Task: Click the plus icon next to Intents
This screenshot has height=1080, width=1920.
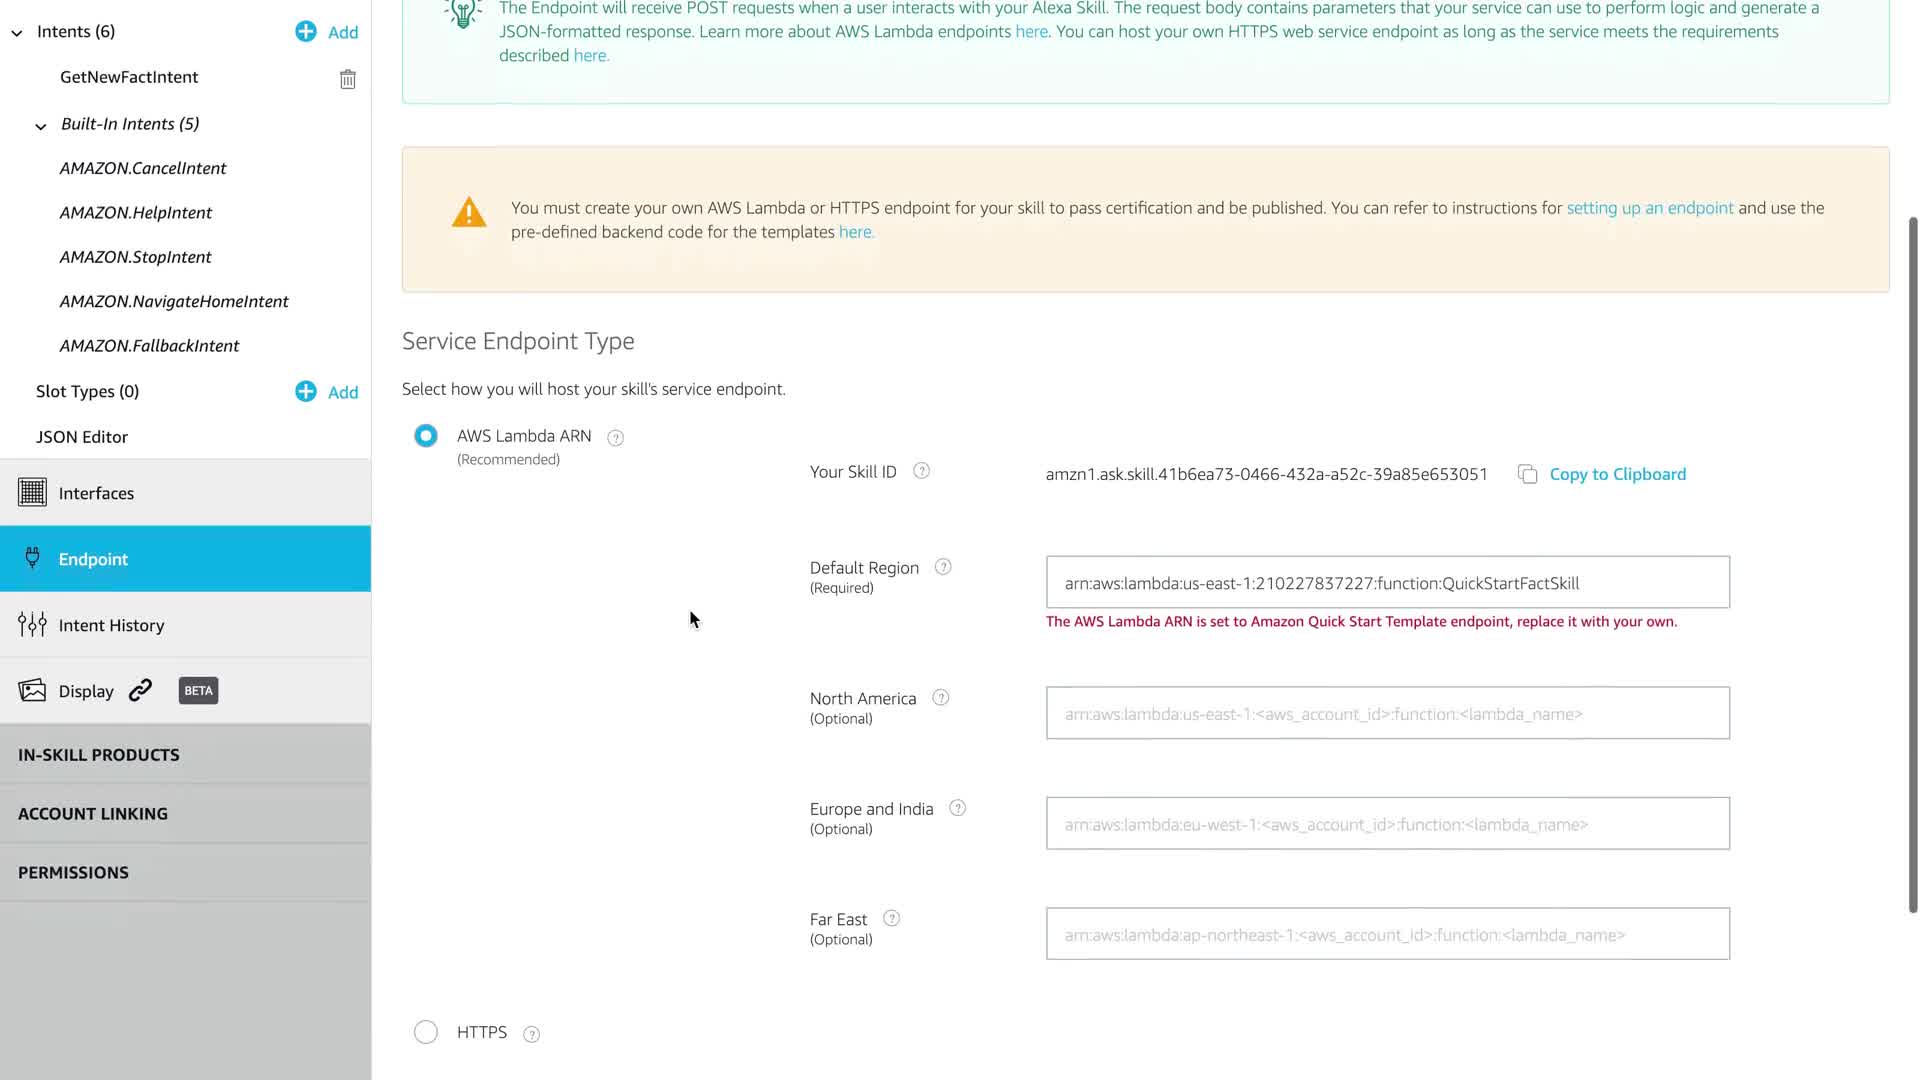Action: coord(306,32)
